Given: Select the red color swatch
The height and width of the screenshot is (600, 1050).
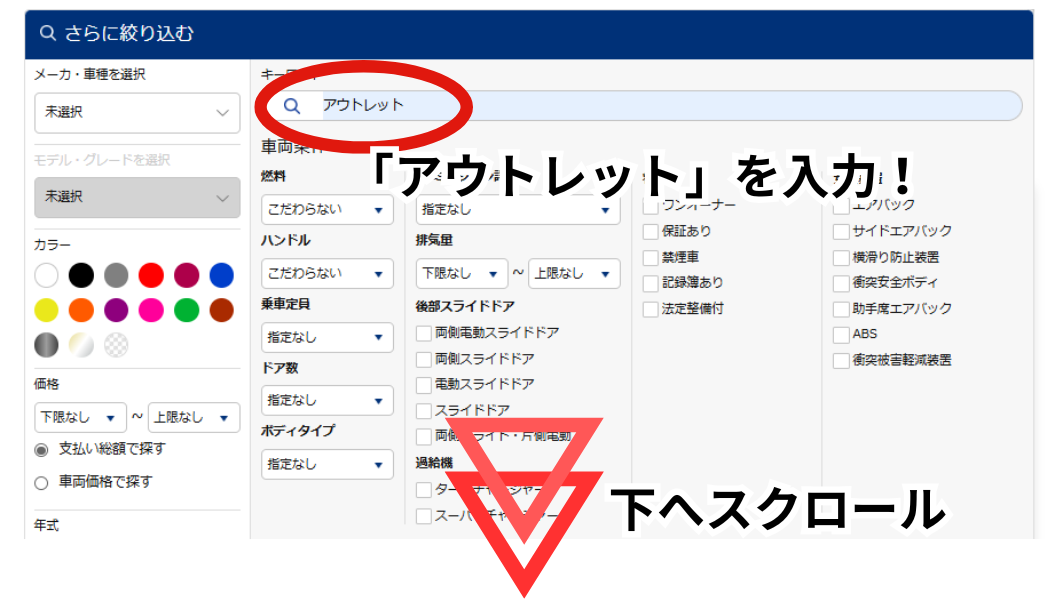Looking at the screenshot, I should (x=151, y=275).
